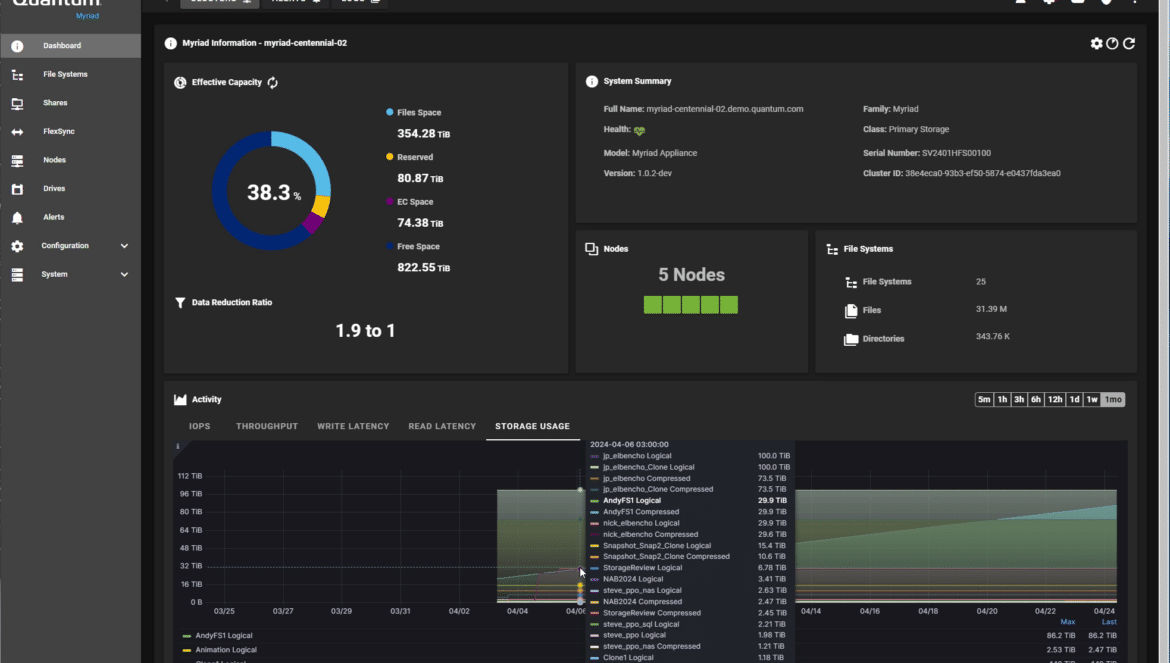Image resolution: width=1170 pixels, height=663 pixels.
Task: Switch activity range to 1d
Action: [1074, 400]
